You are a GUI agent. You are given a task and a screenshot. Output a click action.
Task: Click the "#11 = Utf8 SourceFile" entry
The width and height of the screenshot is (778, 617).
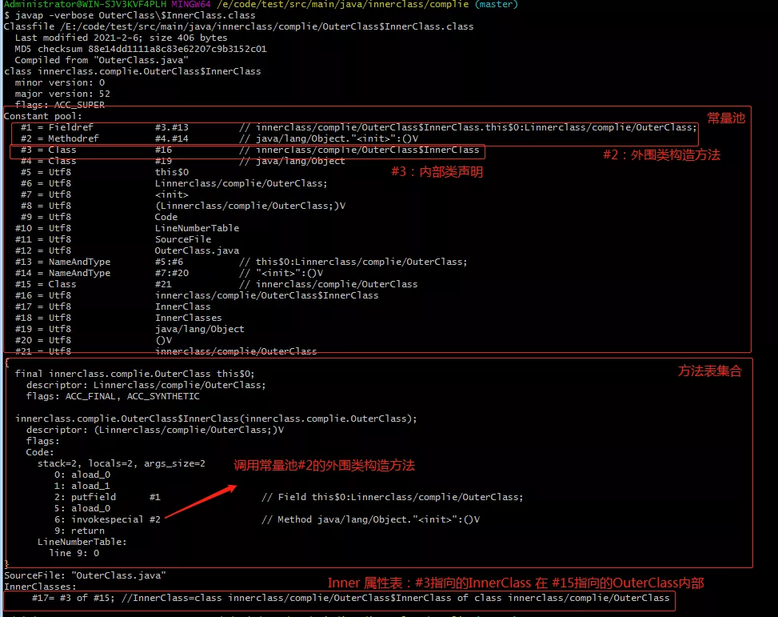click(x=113, y=239)
